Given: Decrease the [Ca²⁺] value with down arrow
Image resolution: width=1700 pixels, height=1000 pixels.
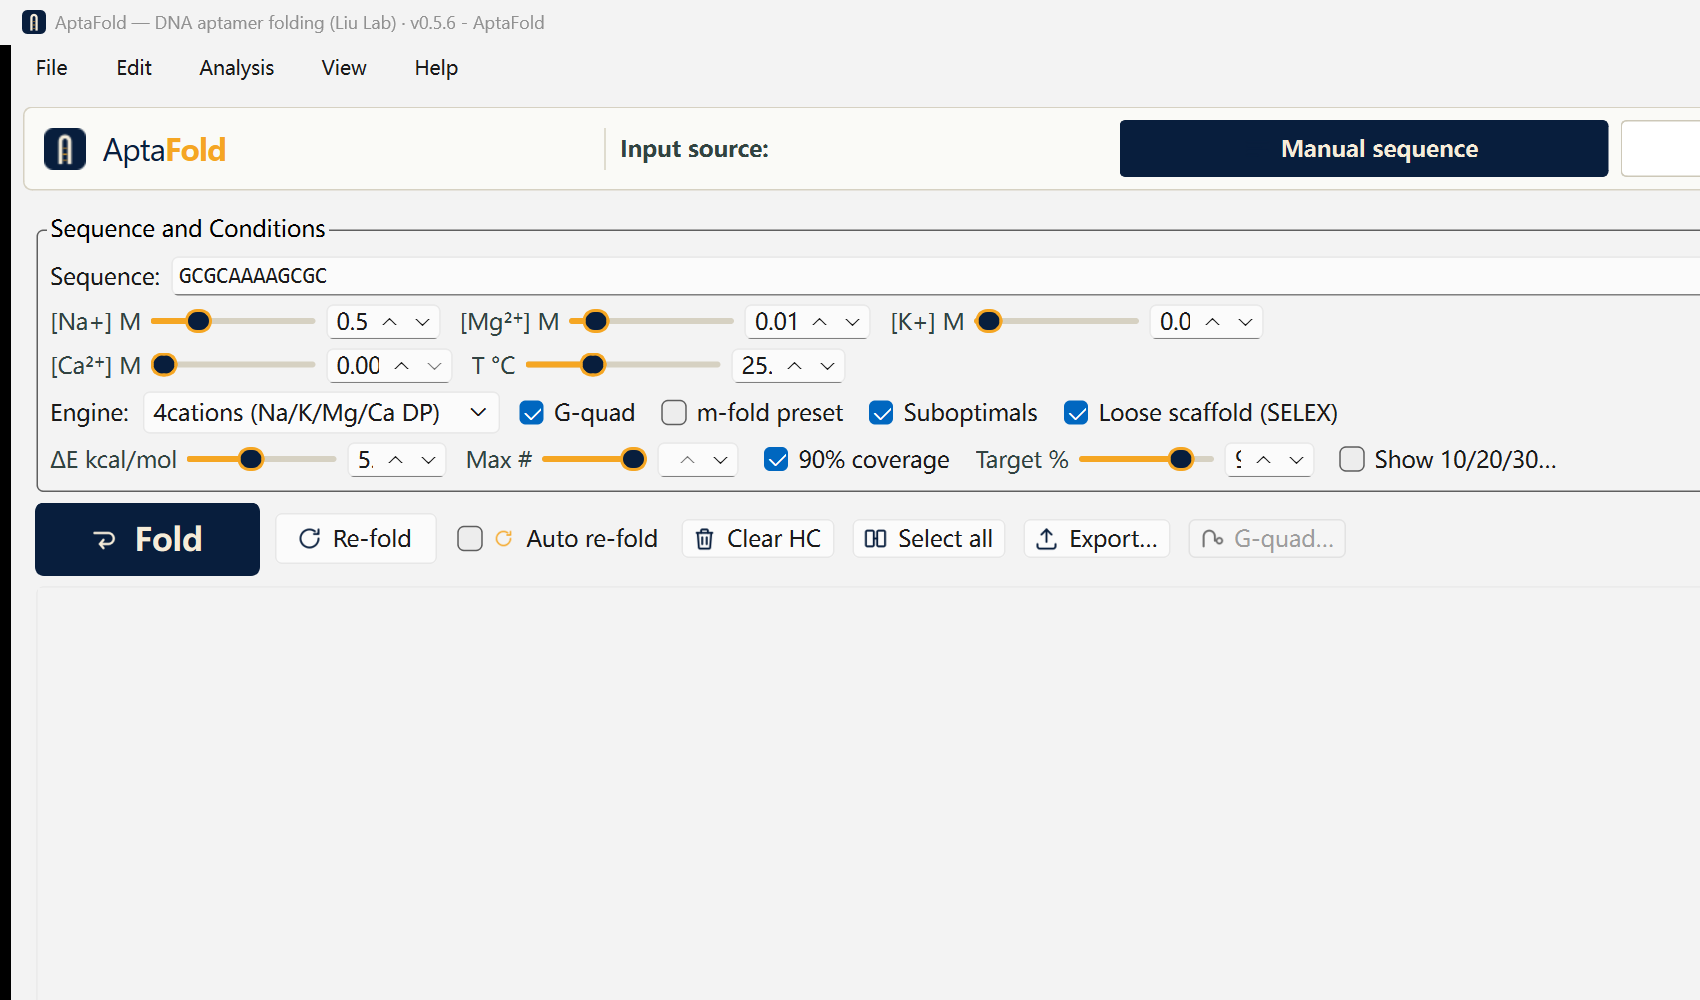Looking at the screenshot, I should (x=434, y=366).
